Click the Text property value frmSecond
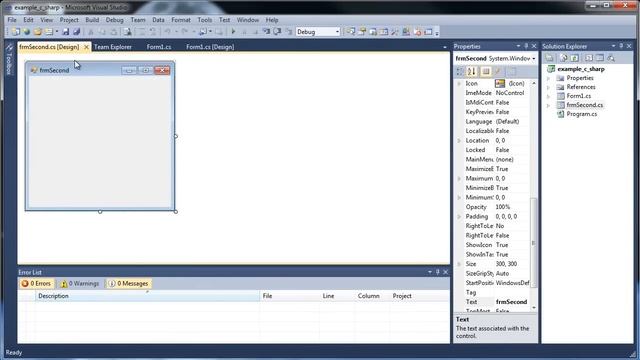Viewport: 640px width, 360px height. (512, 302)
